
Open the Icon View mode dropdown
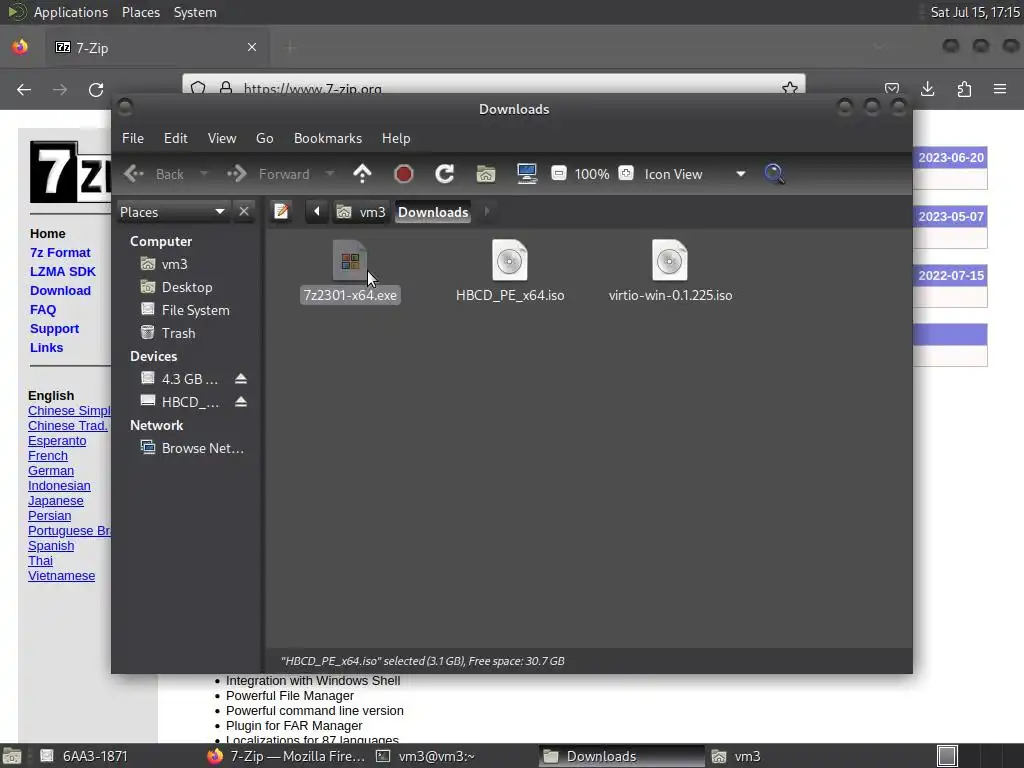click(x=694, y=174)
